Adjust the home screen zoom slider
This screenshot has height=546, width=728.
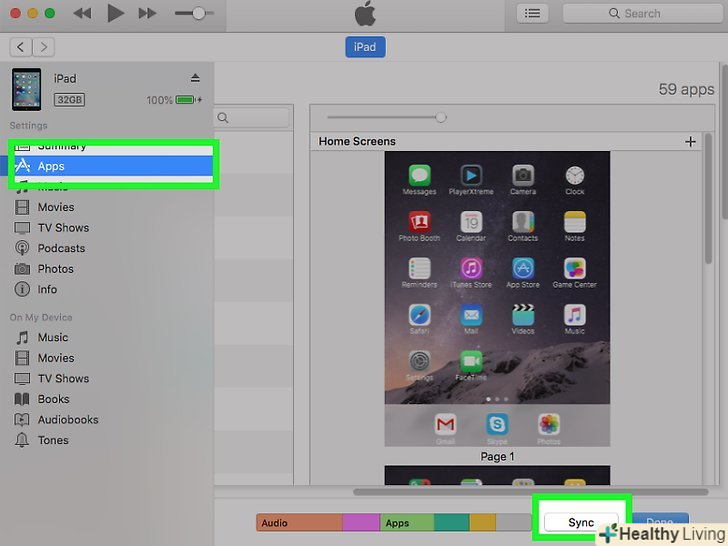[x=440, y=117]
